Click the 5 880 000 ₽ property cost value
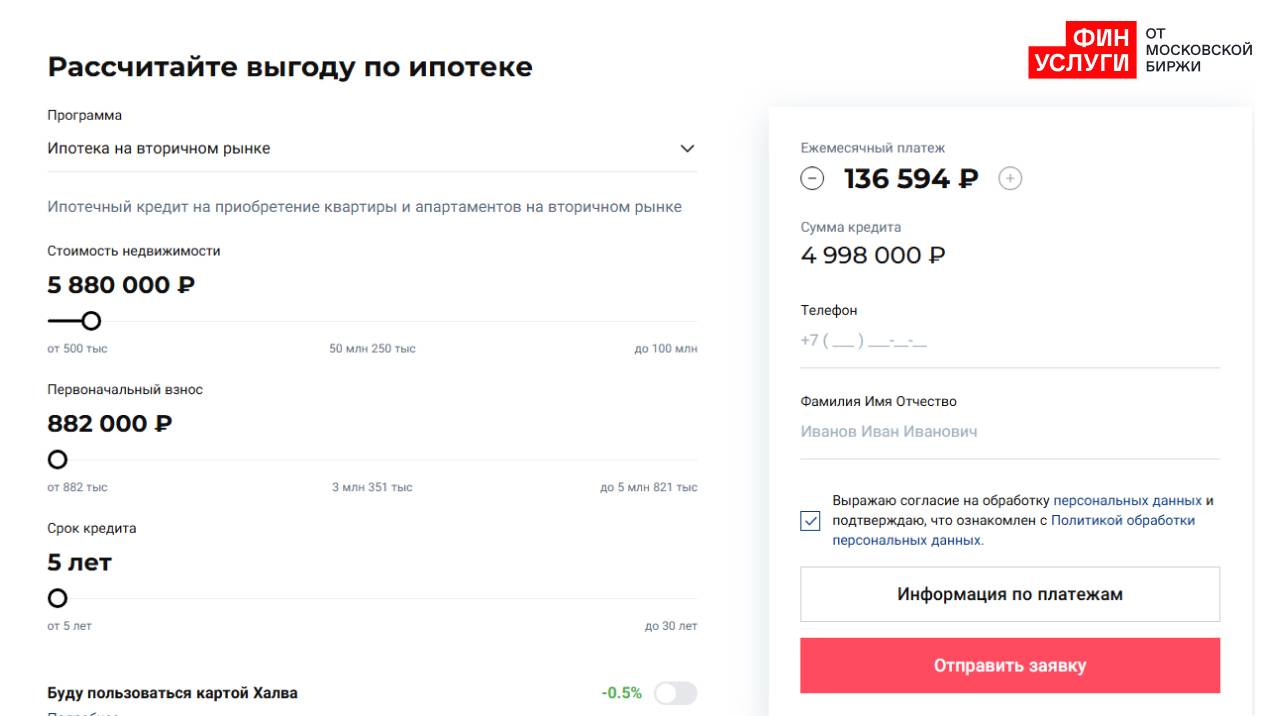Image resolution: width=1272 pixels, height=716 pixels. click(x=121, y=286)
